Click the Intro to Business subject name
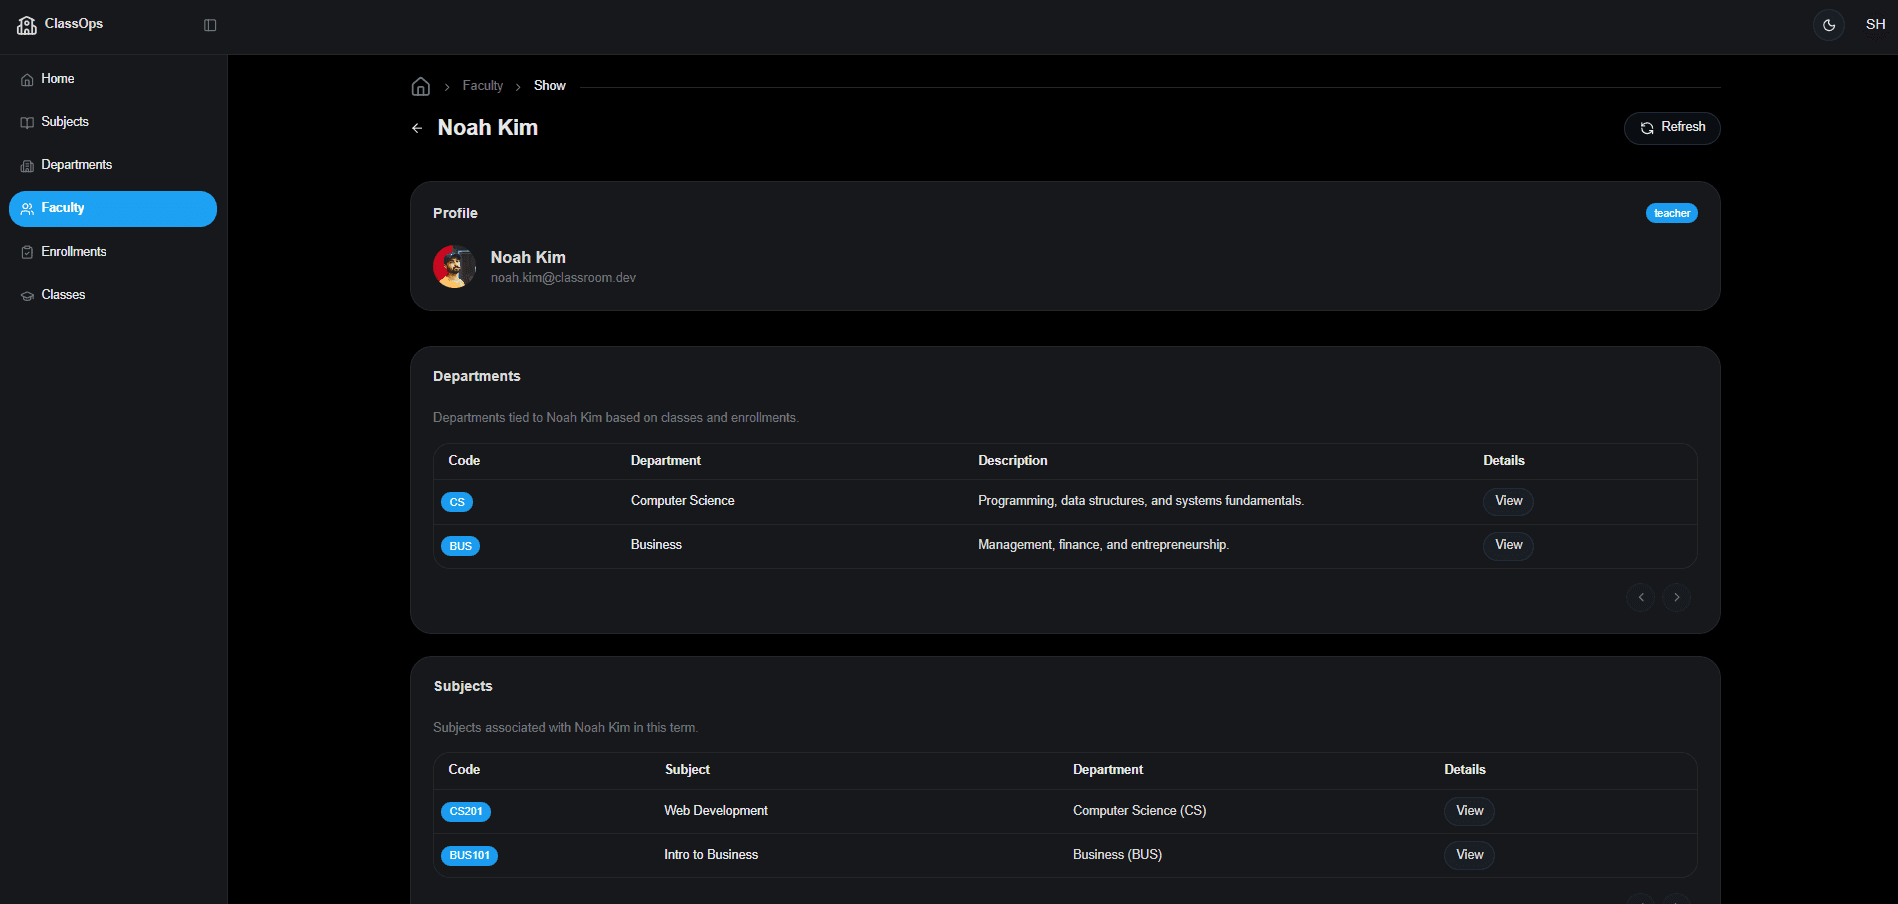The image size is (1898, 904). (x=711, y=855)
